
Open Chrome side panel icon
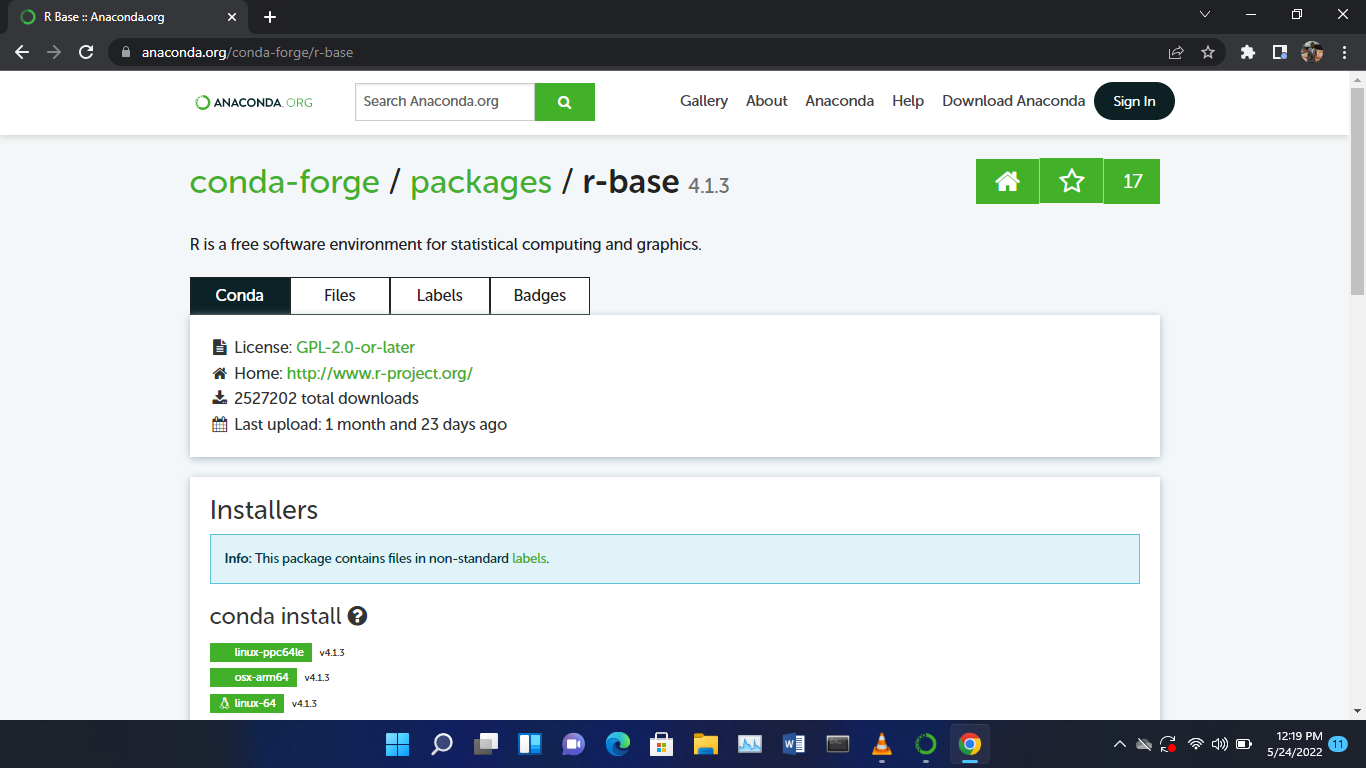click(1279, 52)
